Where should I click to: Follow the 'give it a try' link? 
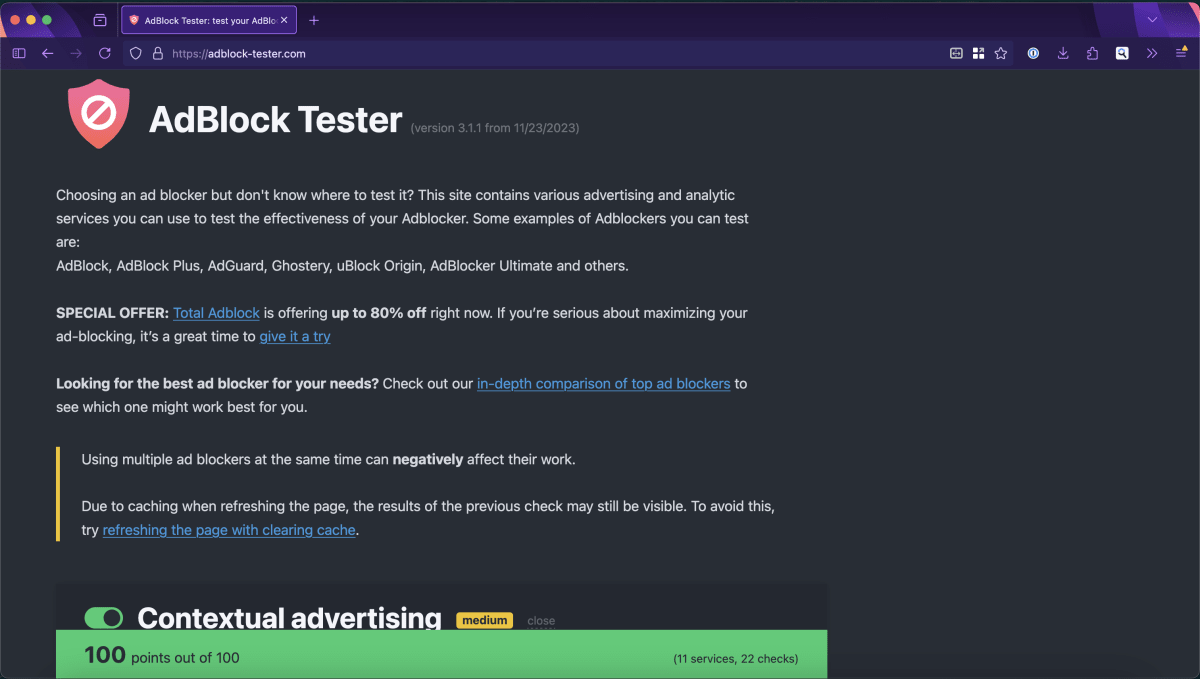(x=295, y=336)
